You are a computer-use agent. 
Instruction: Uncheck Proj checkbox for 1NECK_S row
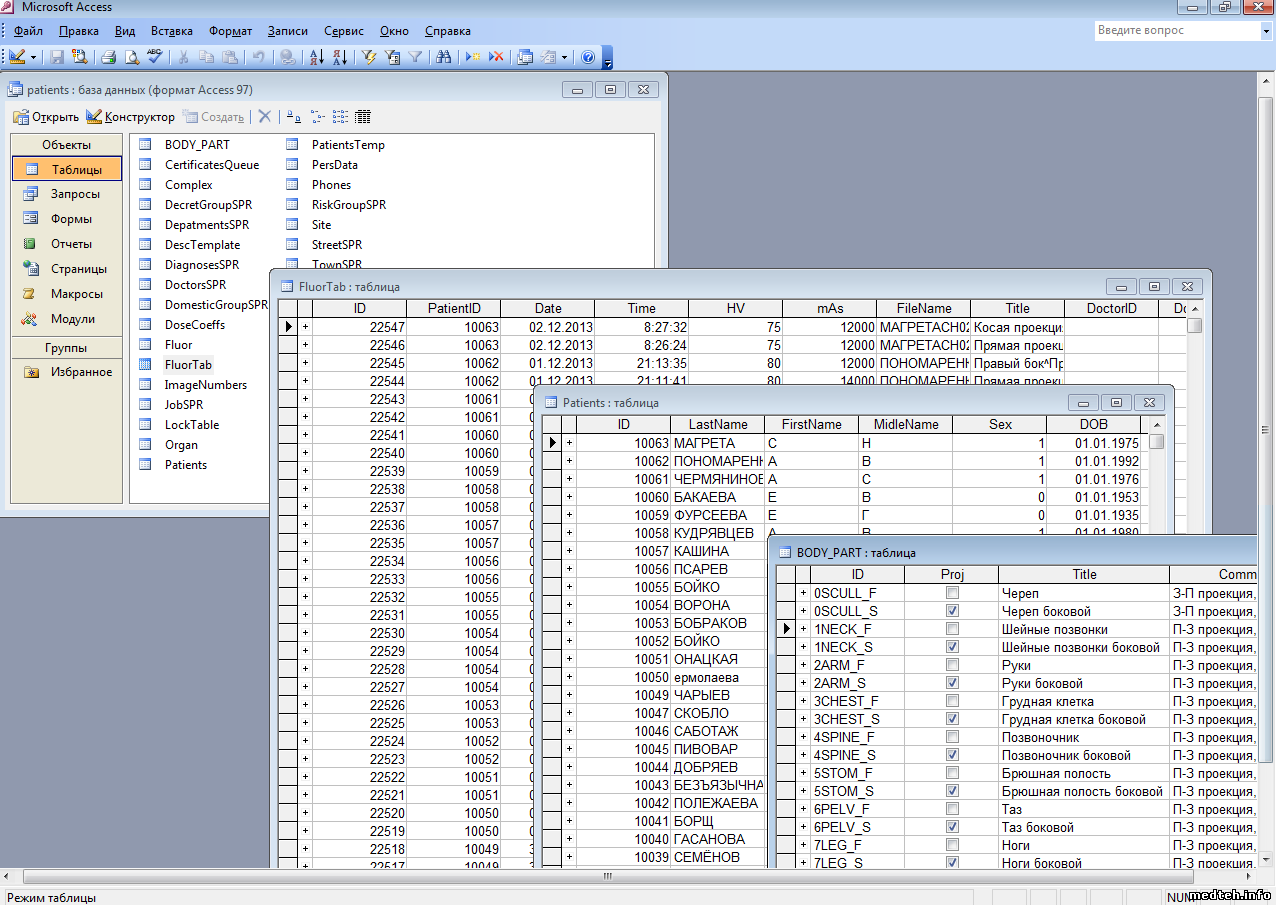[952, 647]
